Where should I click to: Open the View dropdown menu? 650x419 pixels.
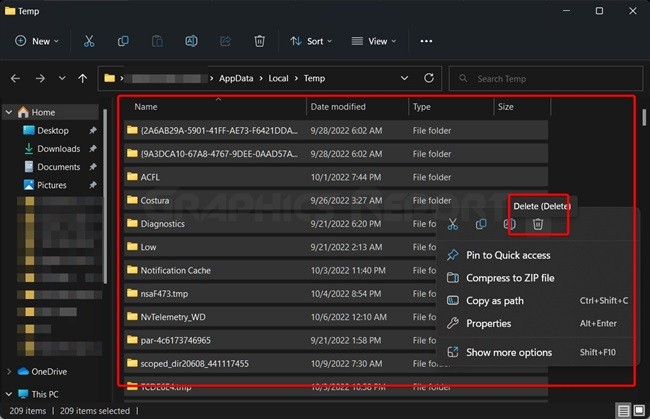(x=374, y=41)
